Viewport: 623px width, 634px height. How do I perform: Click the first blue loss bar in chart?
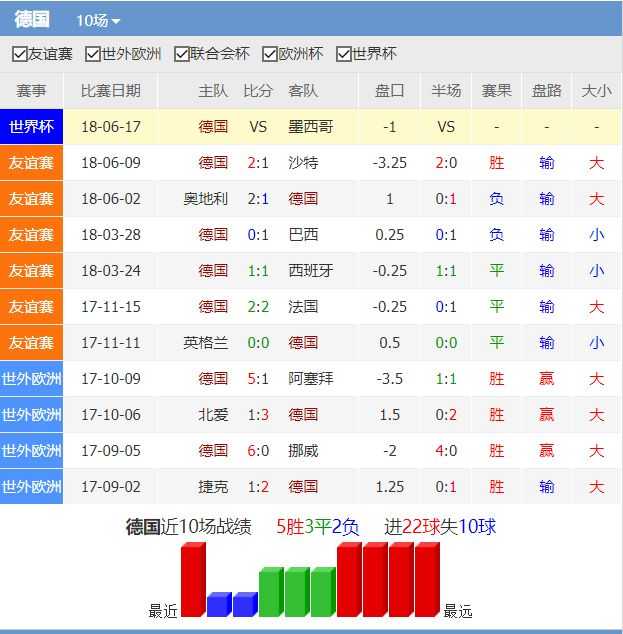(x=218, y=605)
